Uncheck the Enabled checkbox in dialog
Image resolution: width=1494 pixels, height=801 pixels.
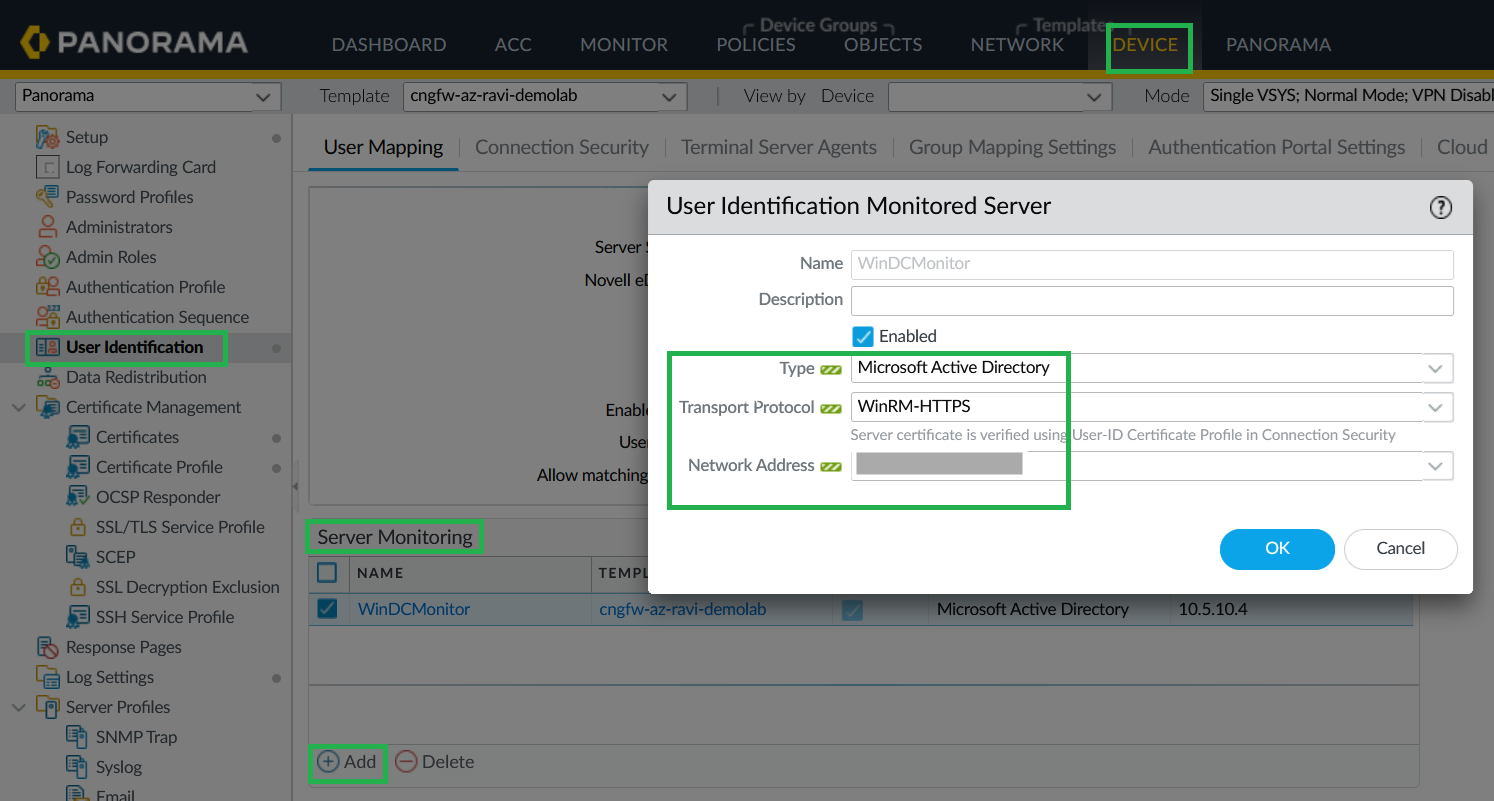[x=863, y=336]
